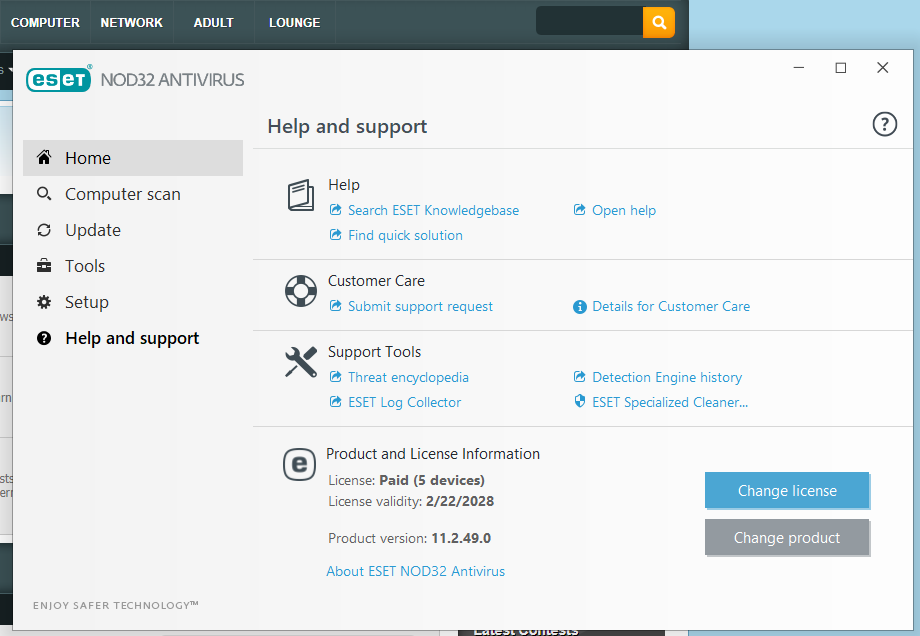Click the website search input field
Screen dimensions: 920x636
click(x=590, y=22)
